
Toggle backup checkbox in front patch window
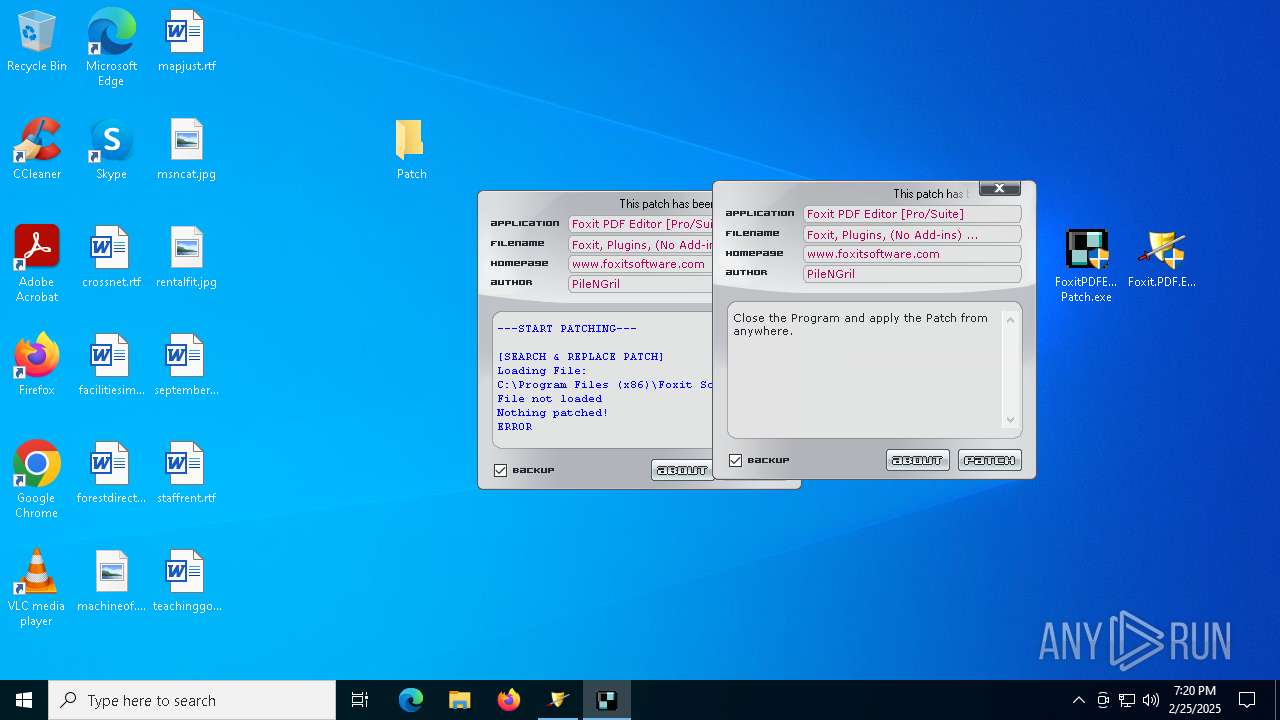click(736, 460)
